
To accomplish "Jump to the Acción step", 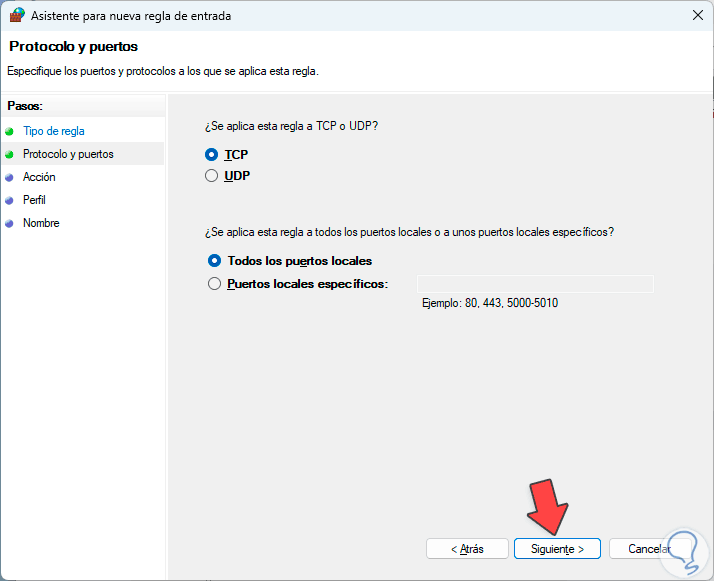I will 39,177.
